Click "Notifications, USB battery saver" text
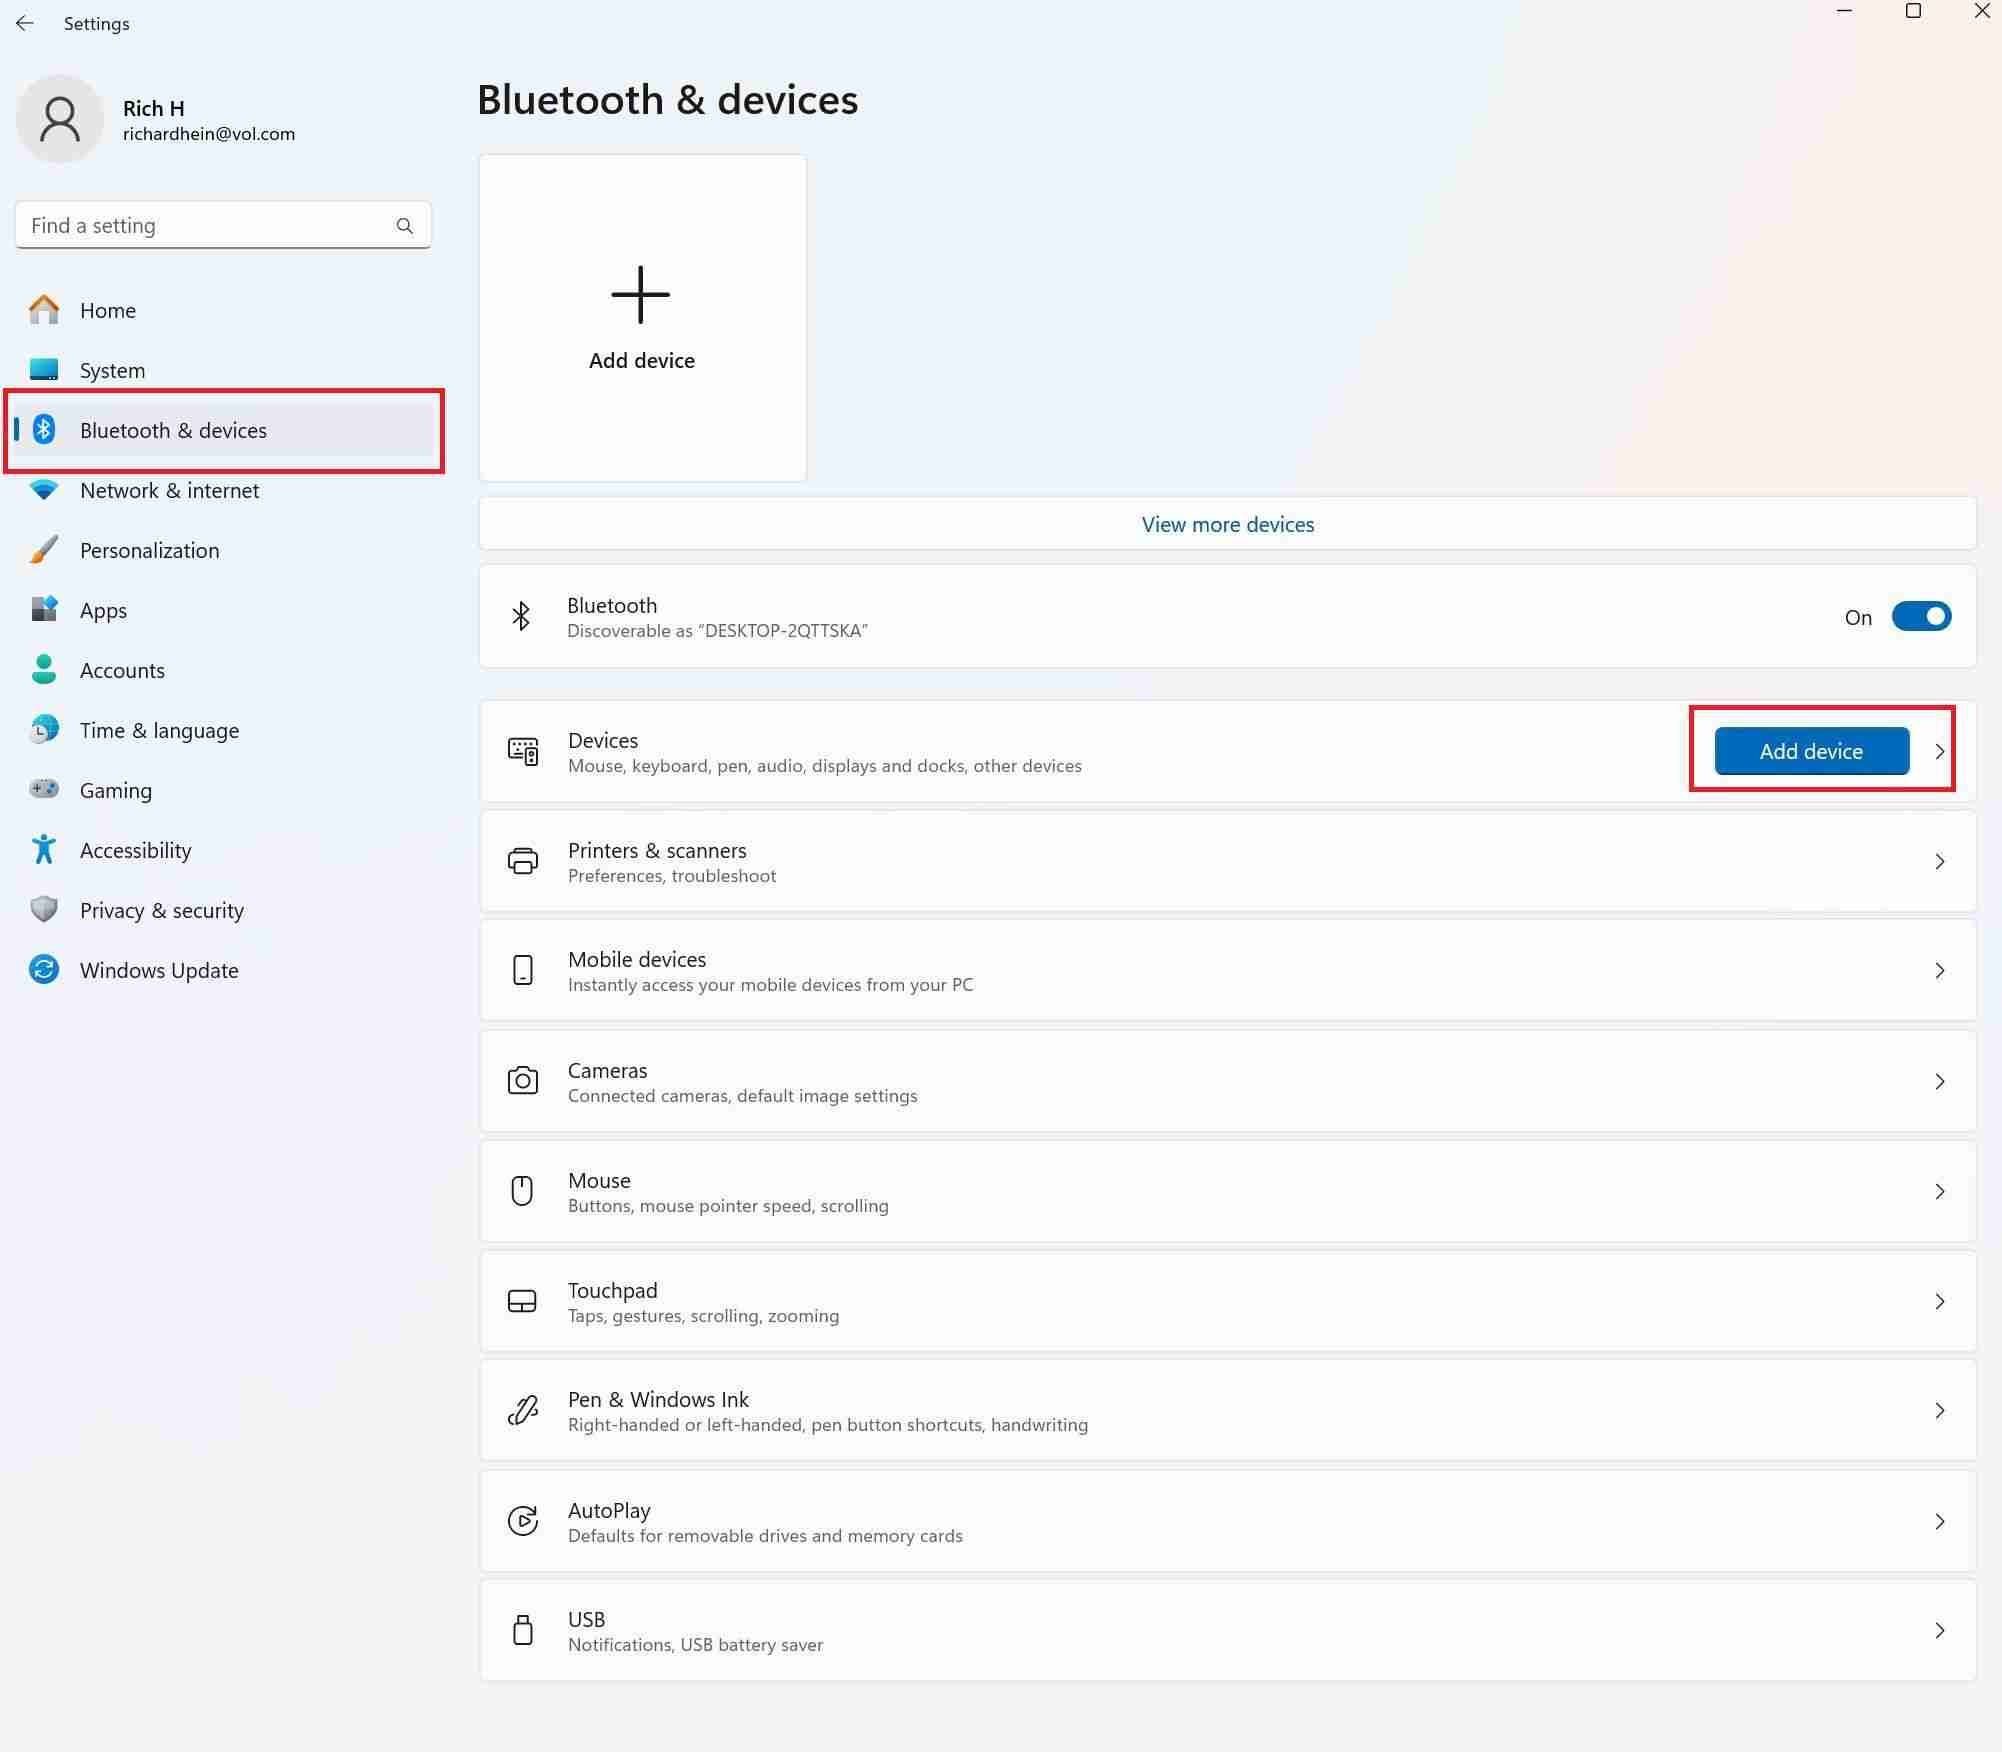Screen dimensions: 2002x1752 pos(695,1645)
